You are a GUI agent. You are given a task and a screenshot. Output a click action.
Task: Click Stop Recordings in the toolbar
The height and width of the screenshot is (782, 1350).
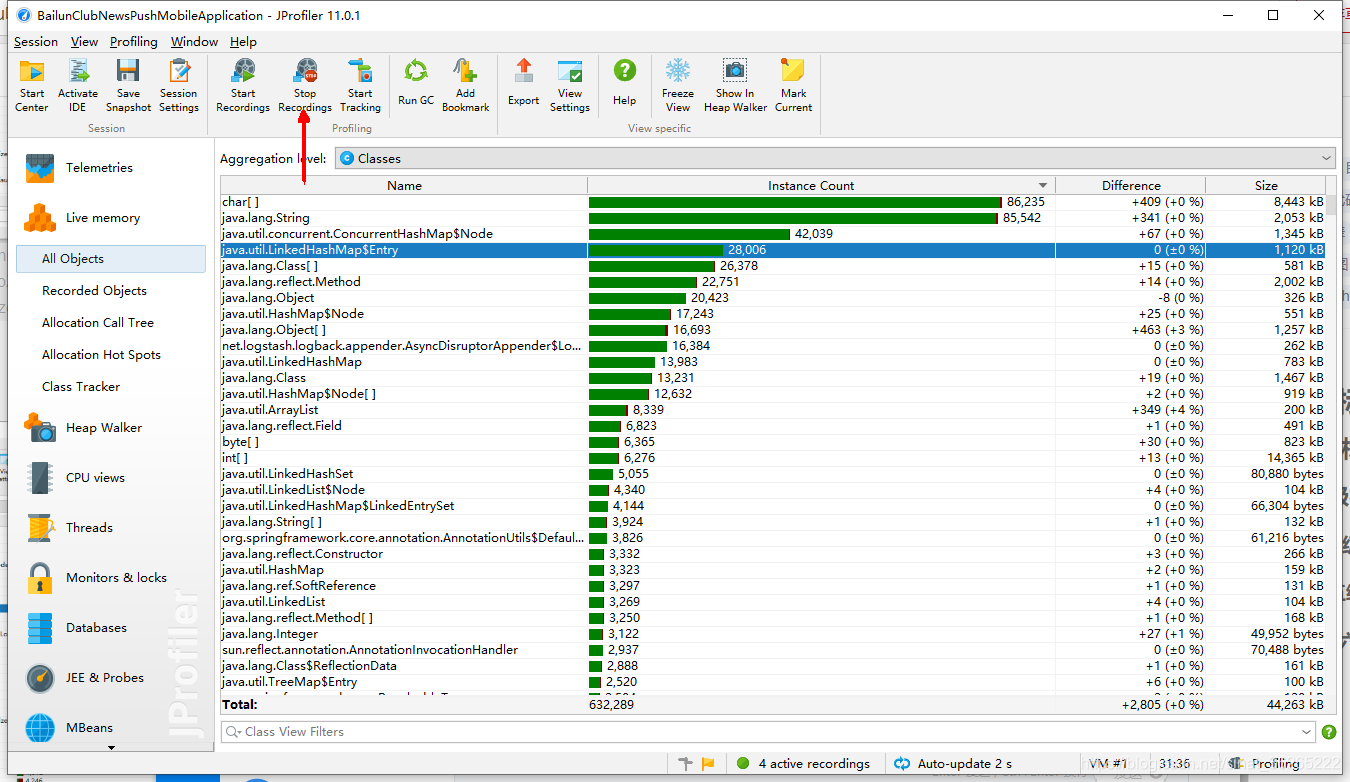tap(305, 85)
